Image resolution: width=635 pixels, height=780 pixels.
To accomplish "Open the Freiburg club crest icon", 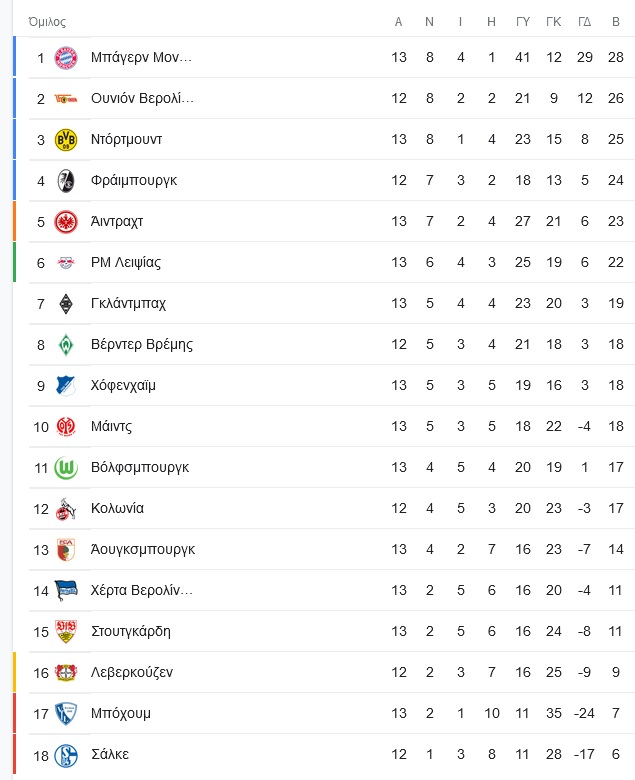I will [x=66, y=181].
